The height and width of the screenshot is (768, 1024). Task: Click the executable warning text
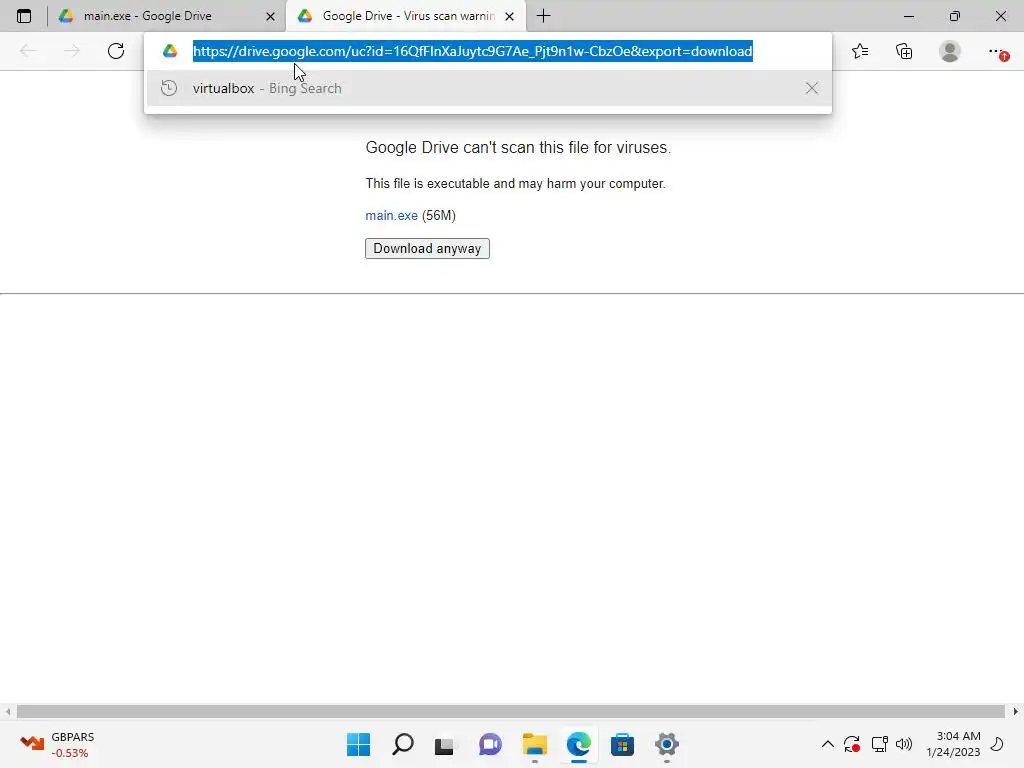coord(515,184)
